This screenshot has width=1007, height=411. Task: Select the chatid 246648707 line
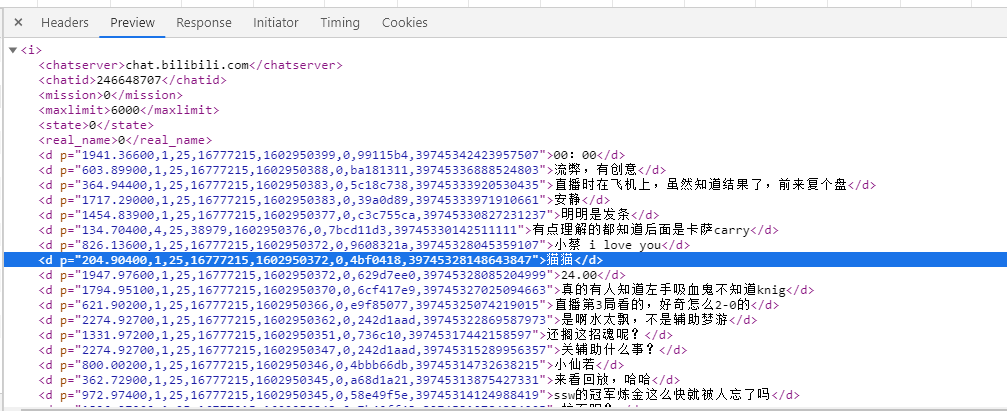click(132, 80)
